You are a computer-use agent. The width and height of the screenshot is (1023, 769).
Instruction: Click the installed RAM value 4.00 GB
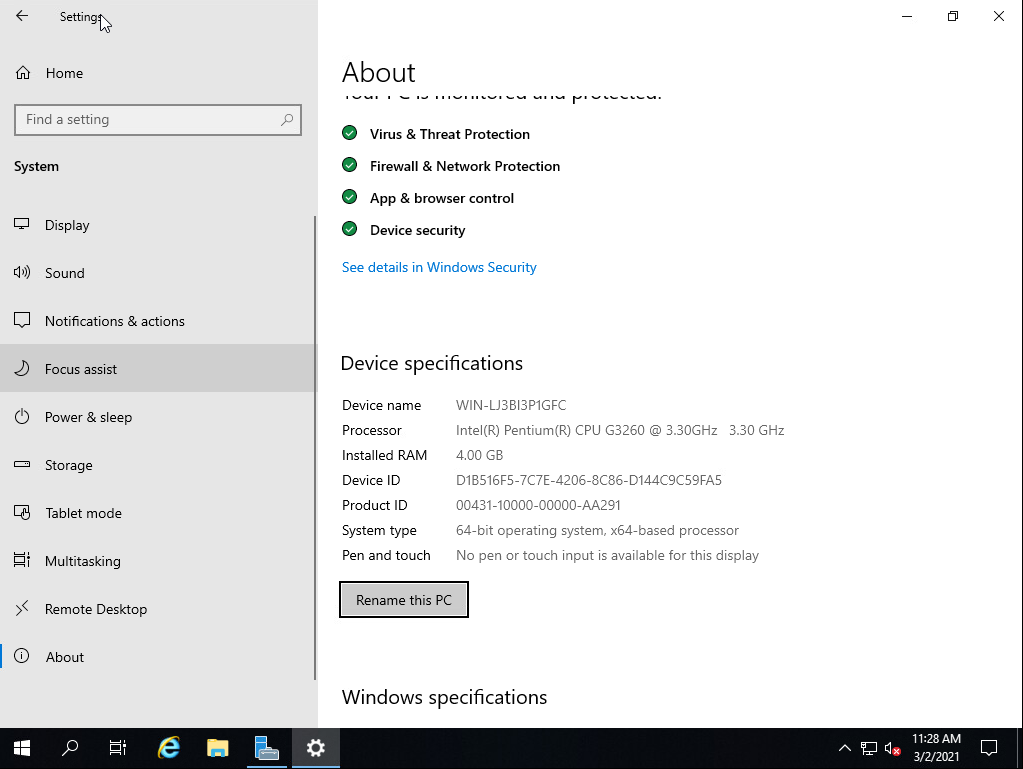coord(480,455)
